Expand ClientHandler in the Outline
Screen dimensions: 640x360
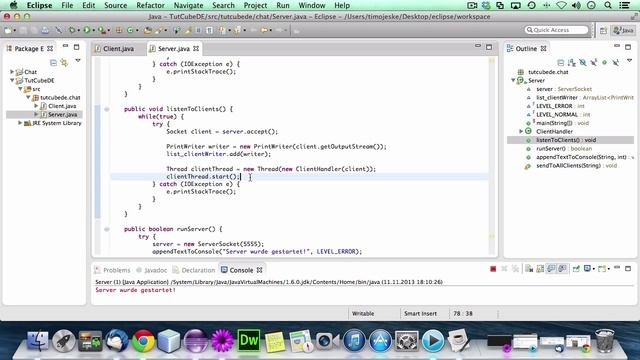(521, 131)
